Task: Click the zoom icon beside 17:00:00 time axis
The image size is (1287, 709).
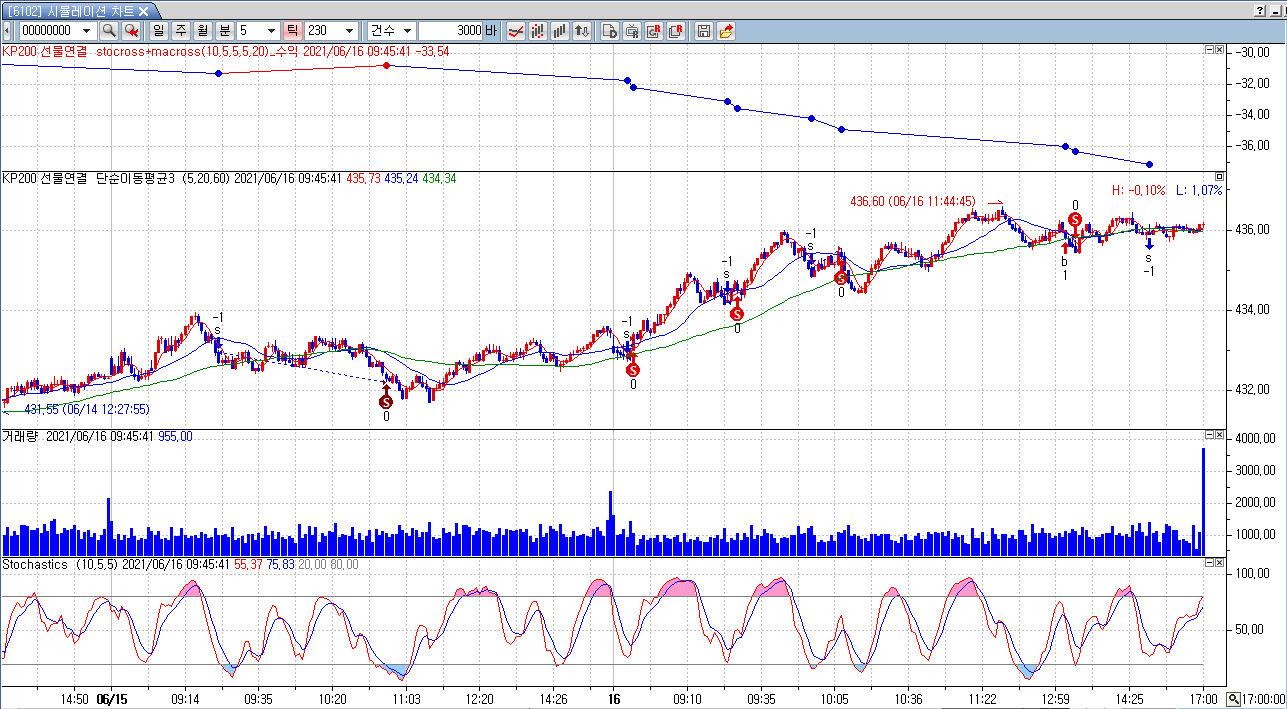Action: [1234, 699]
